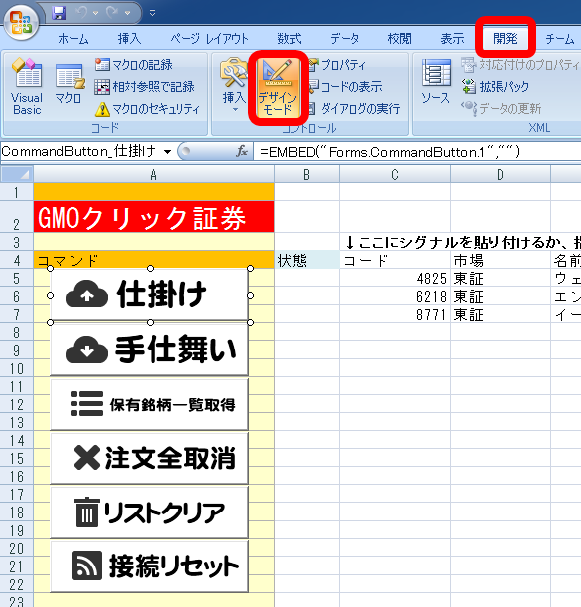
Task: Click コードの表示
Action: click(x=345, y=87)
